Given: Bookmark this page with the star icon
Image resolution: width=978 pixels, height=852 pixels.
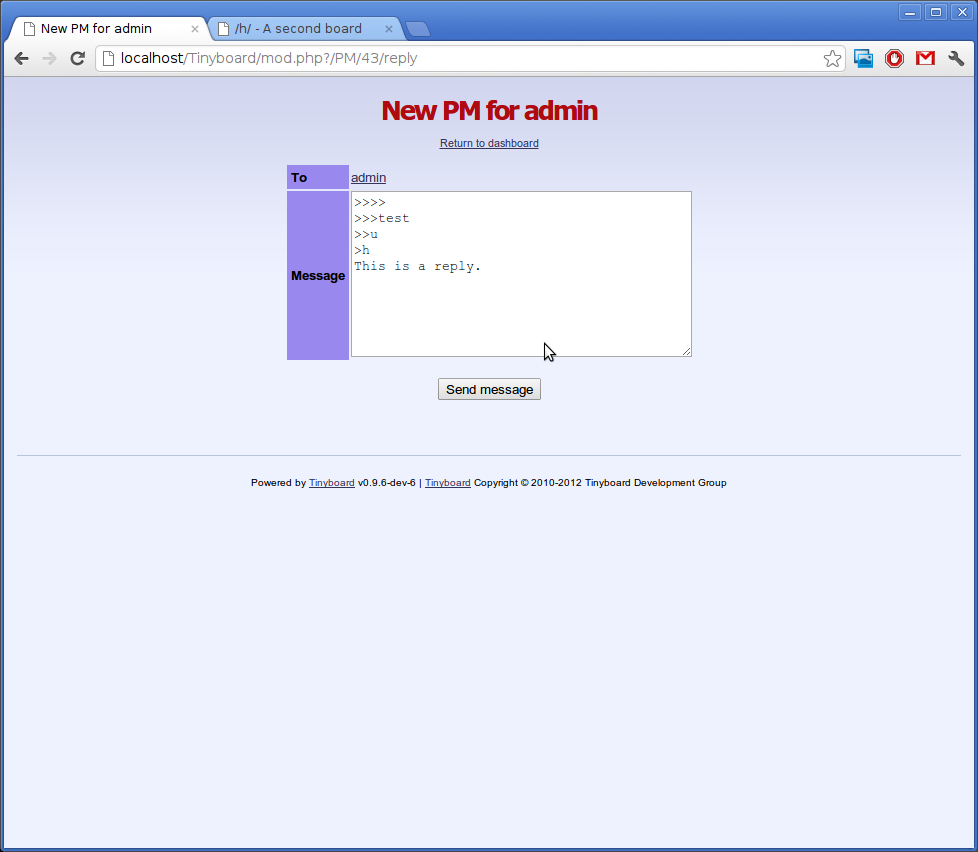Looking at the screenshot, I should click(832, 59).
